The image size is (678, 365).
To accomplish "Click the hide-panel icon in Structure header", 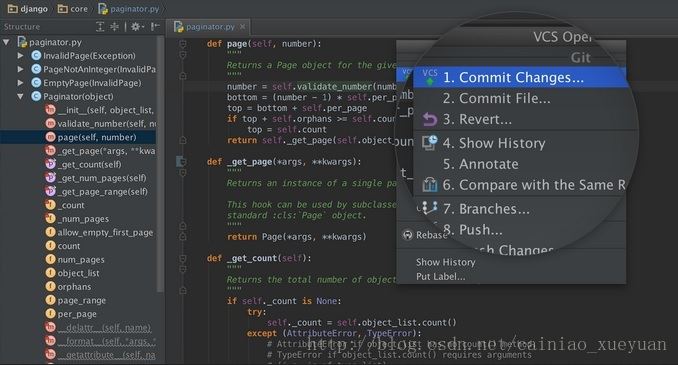I will [x=155, y=27].
